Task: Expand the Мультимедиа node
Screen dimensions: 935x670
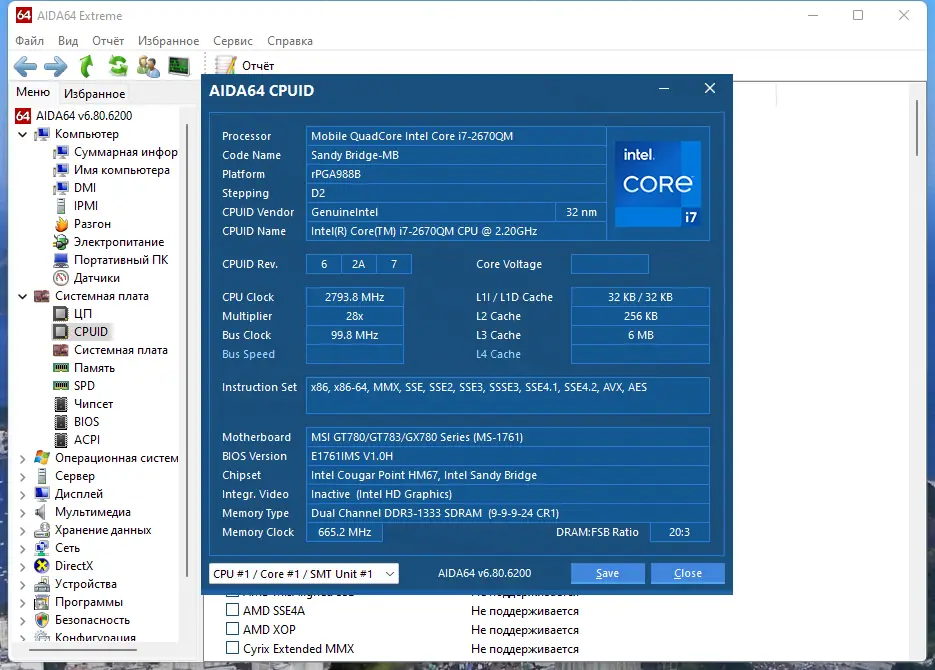Action: [x=23, y=512]
